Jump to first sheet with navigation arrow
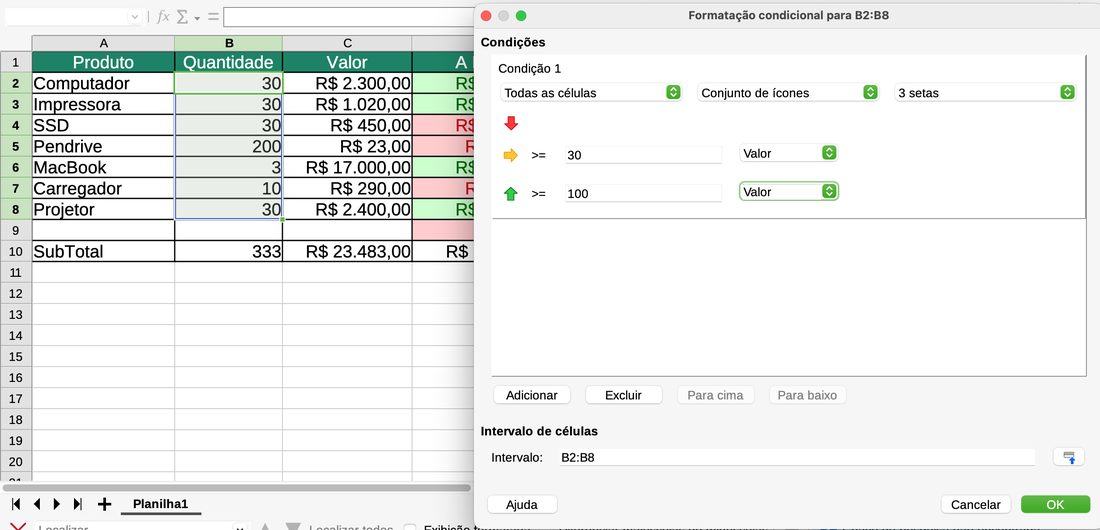This screenshot has height=530, width=1100. point(16,503)
